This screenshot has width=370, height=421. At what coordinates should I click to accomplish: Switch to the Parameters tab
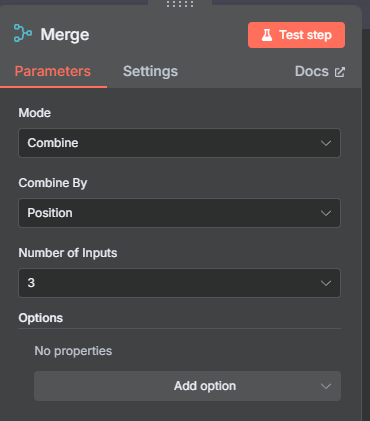coord(53,71)
